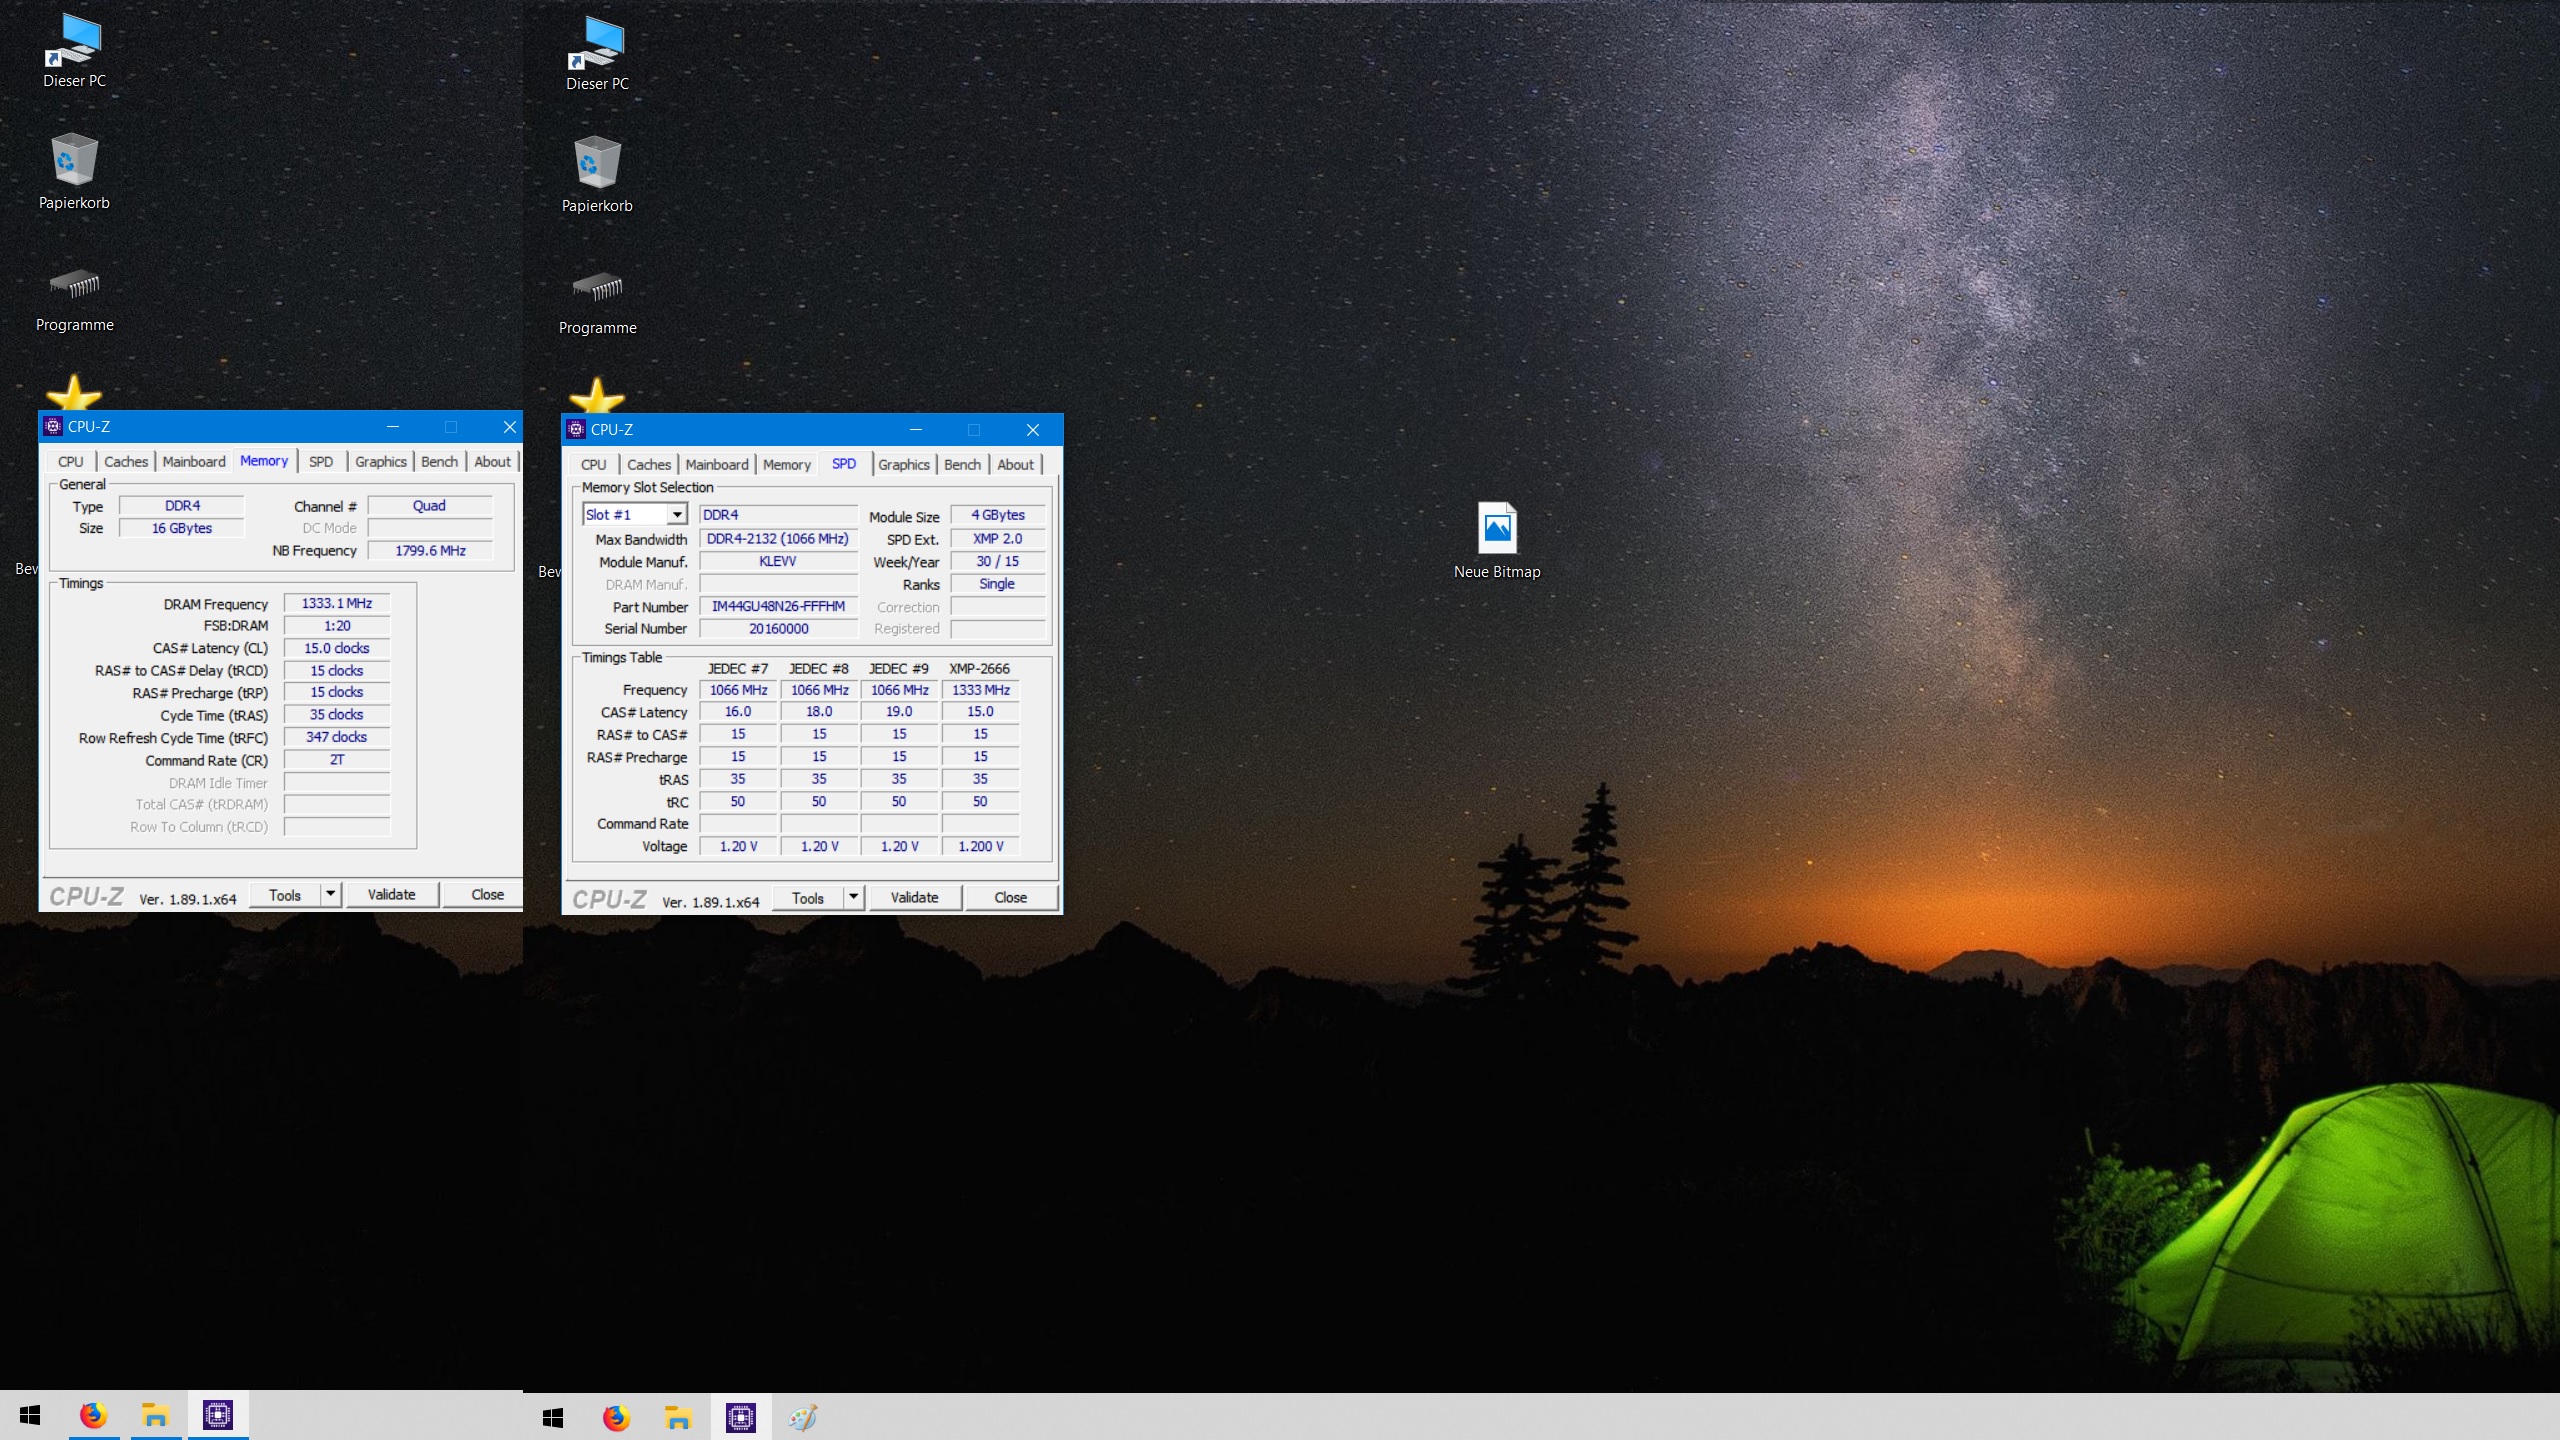Click CPU-Z icon in right taskbar
Screen dimensions: 2560x1440
click(740, 1417)
